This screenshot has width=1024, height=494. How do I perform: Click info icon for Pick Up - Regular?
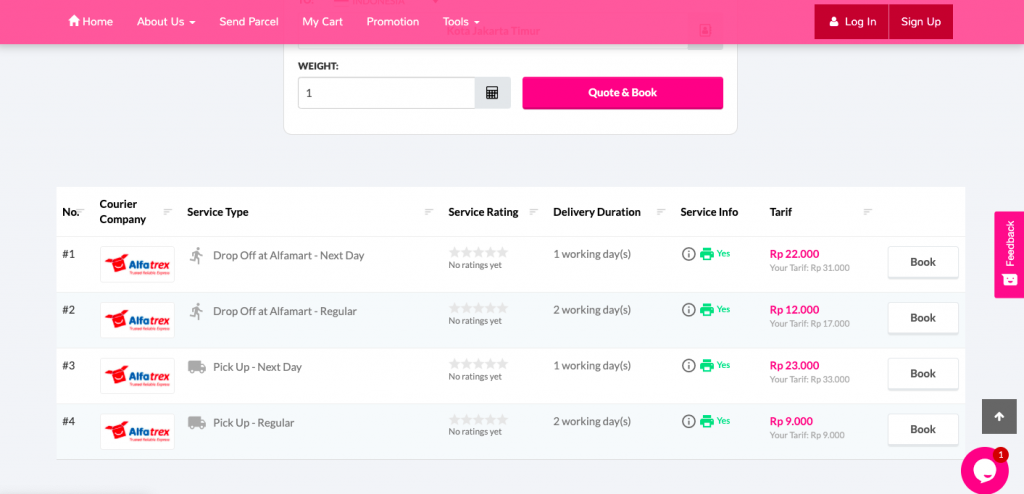point(688,422)
